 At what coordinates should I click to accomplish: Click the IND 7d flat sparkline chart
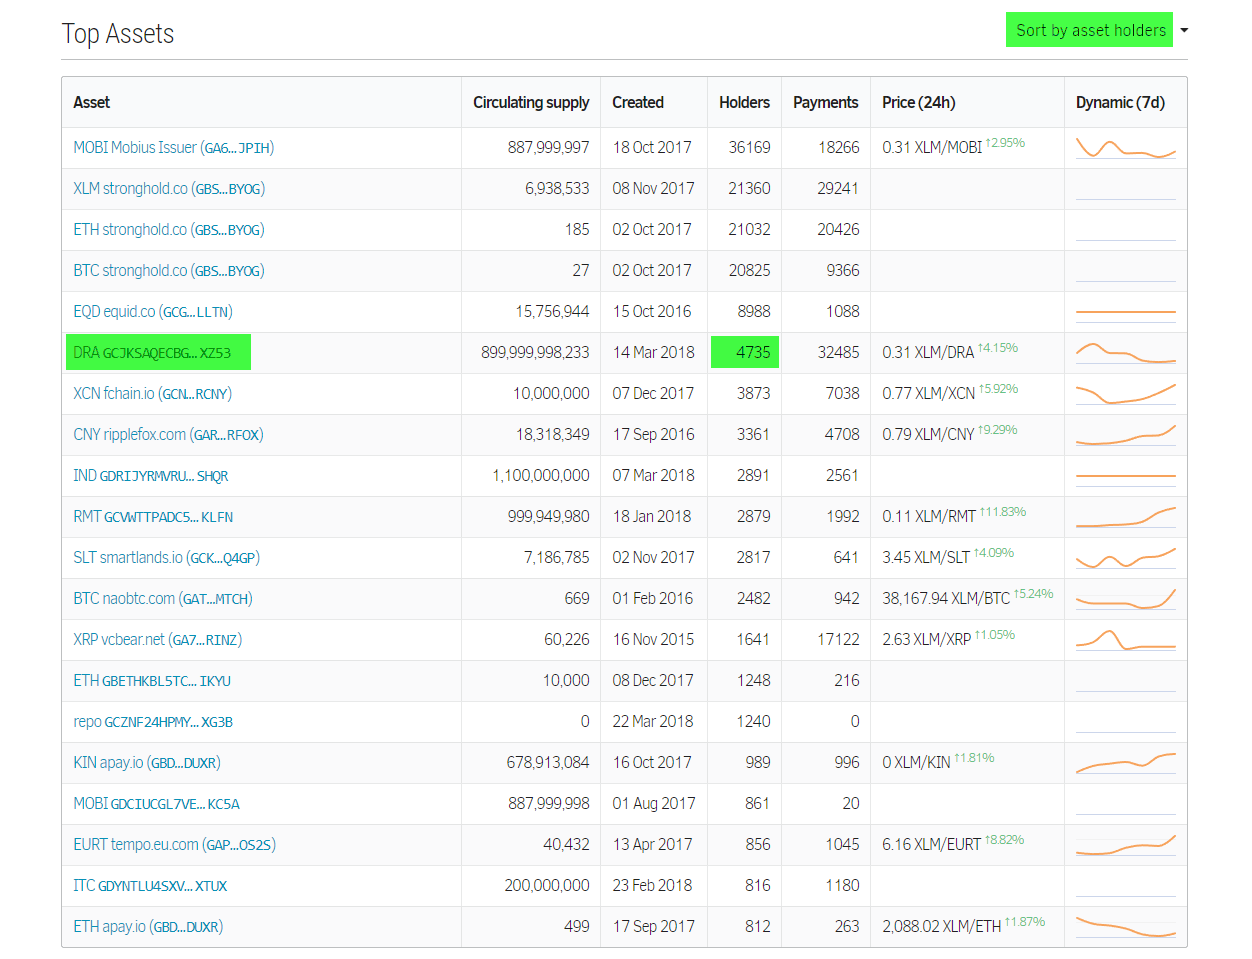point(1126,476)
